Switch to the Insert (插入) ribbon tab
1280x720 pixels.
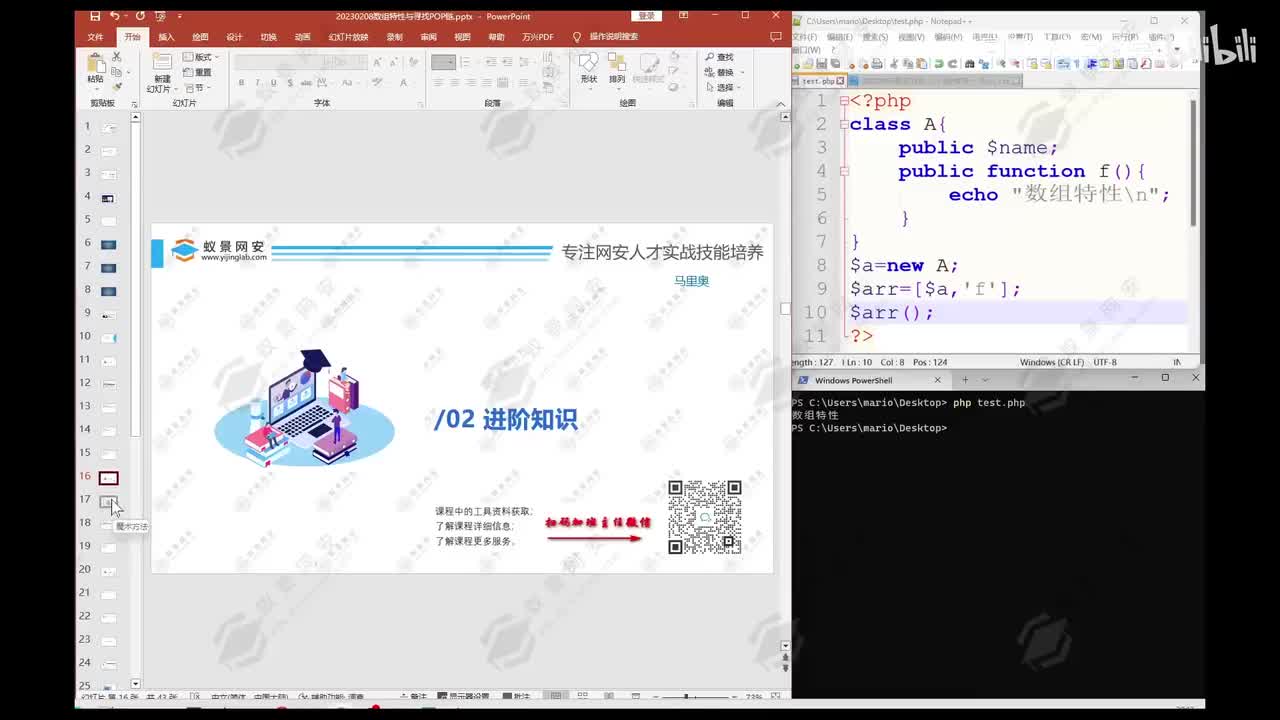pos(166,37)
